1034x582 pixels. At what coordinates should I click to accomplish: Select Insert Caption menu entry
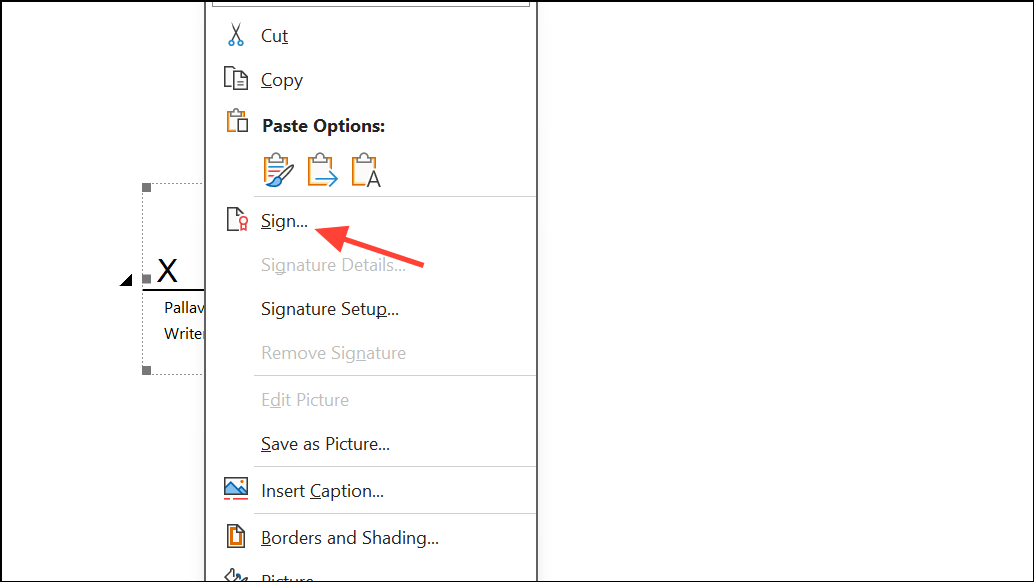(x=320, y=490)
